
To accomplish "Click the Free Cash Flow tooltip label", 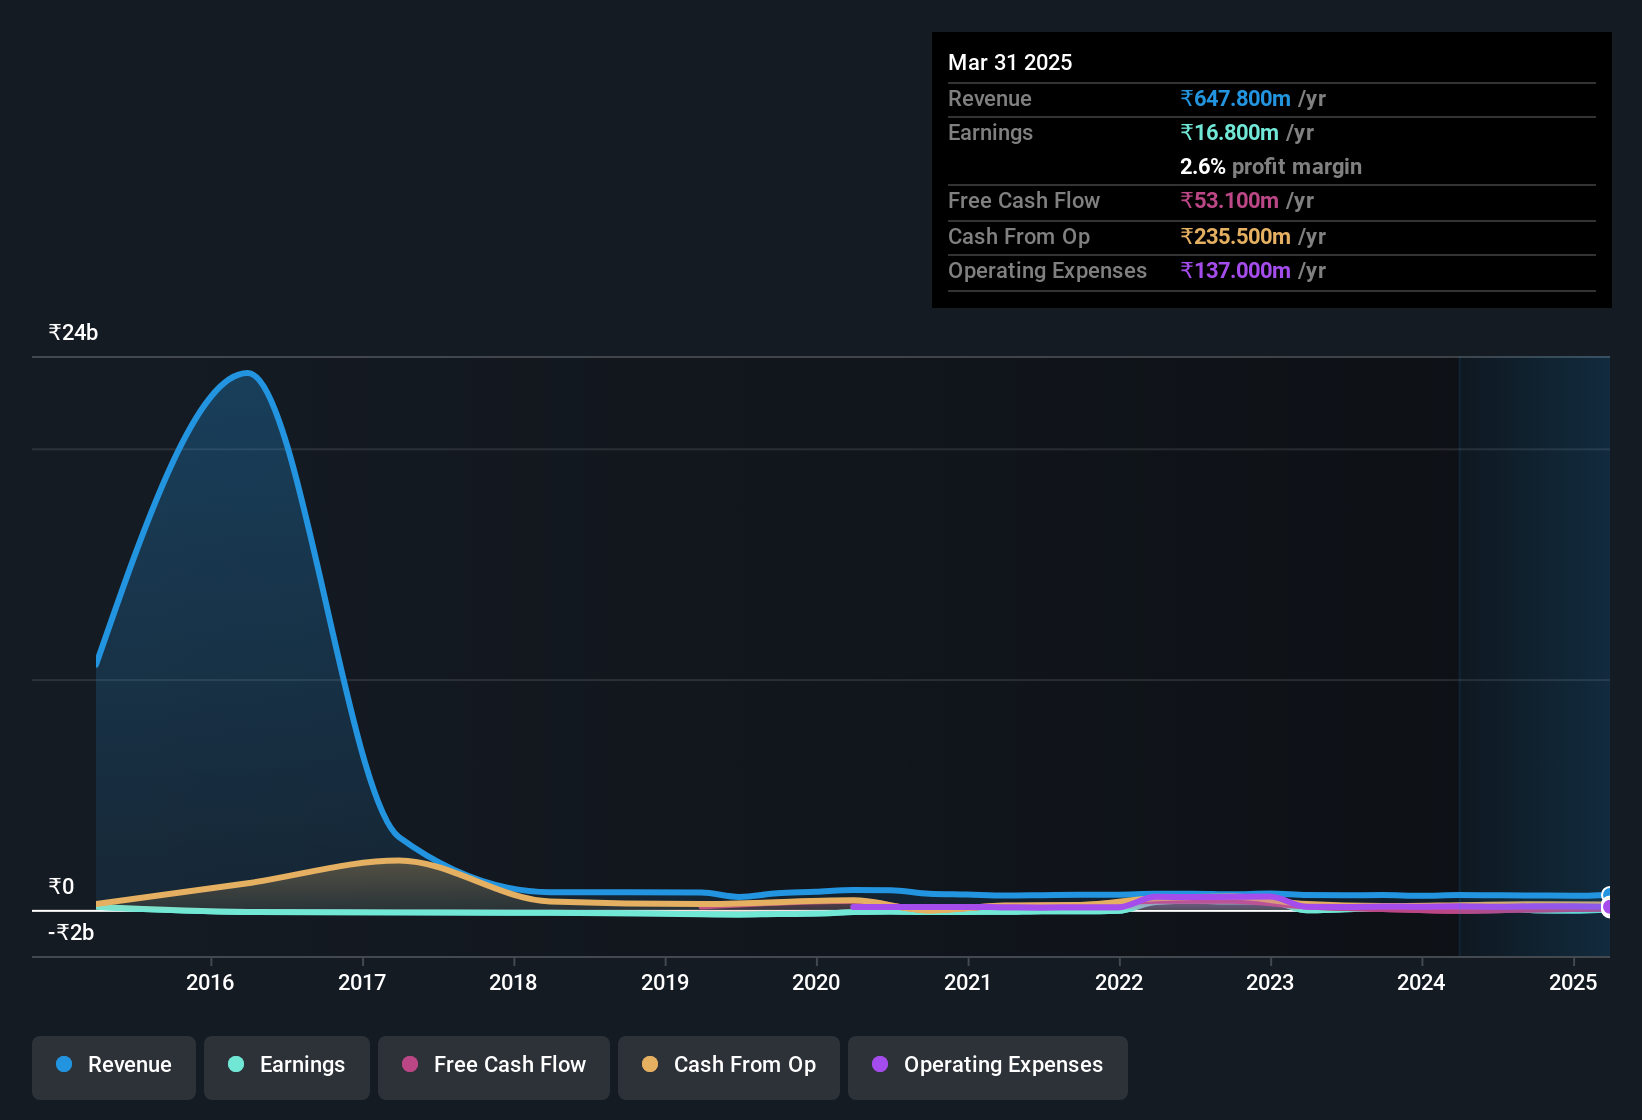I will pyautogui.click(x=1024, y=200).
